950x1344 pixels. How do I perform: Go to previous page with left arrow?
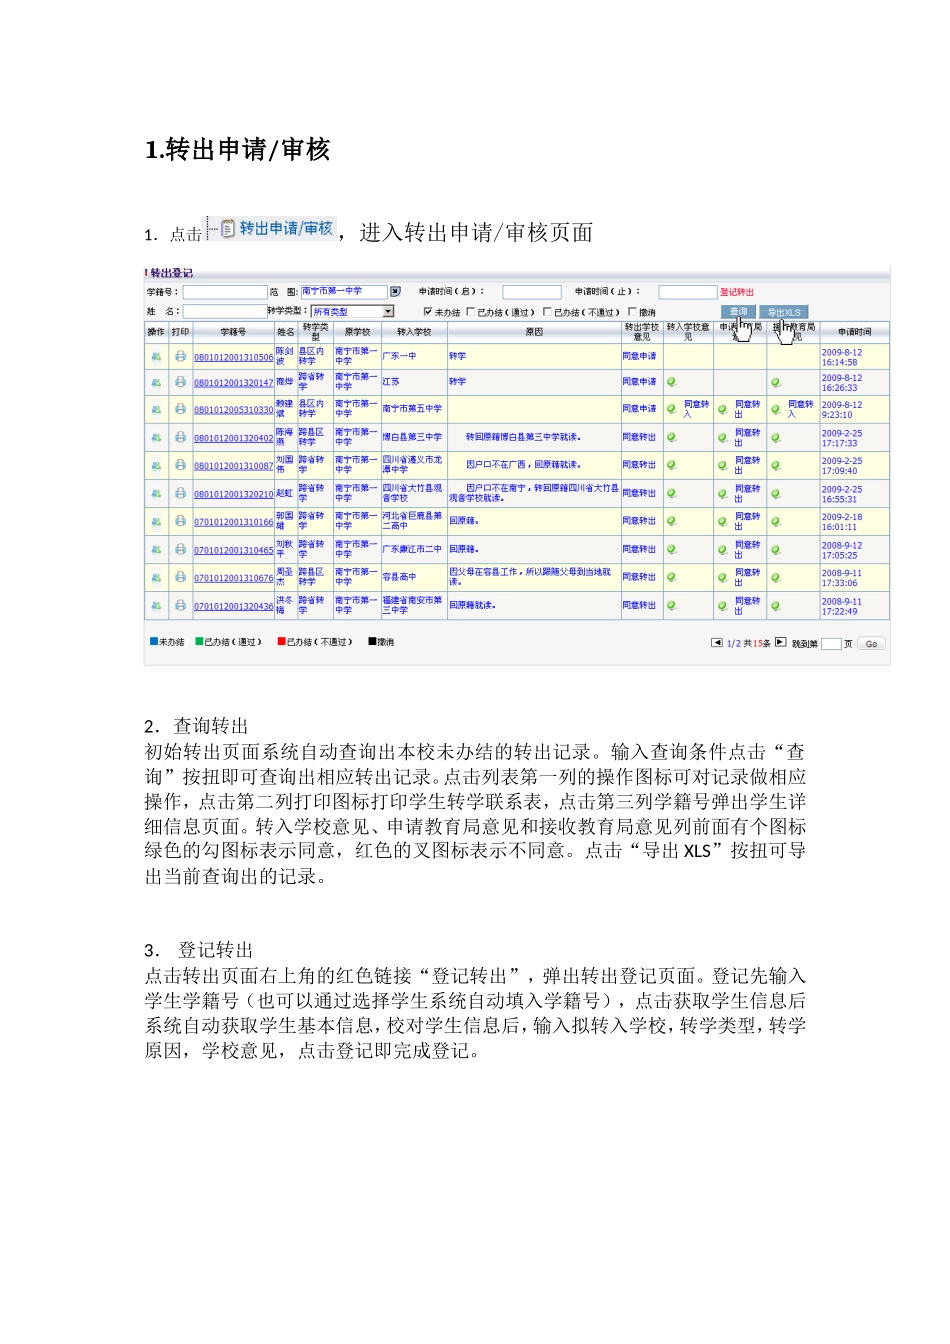716,643
